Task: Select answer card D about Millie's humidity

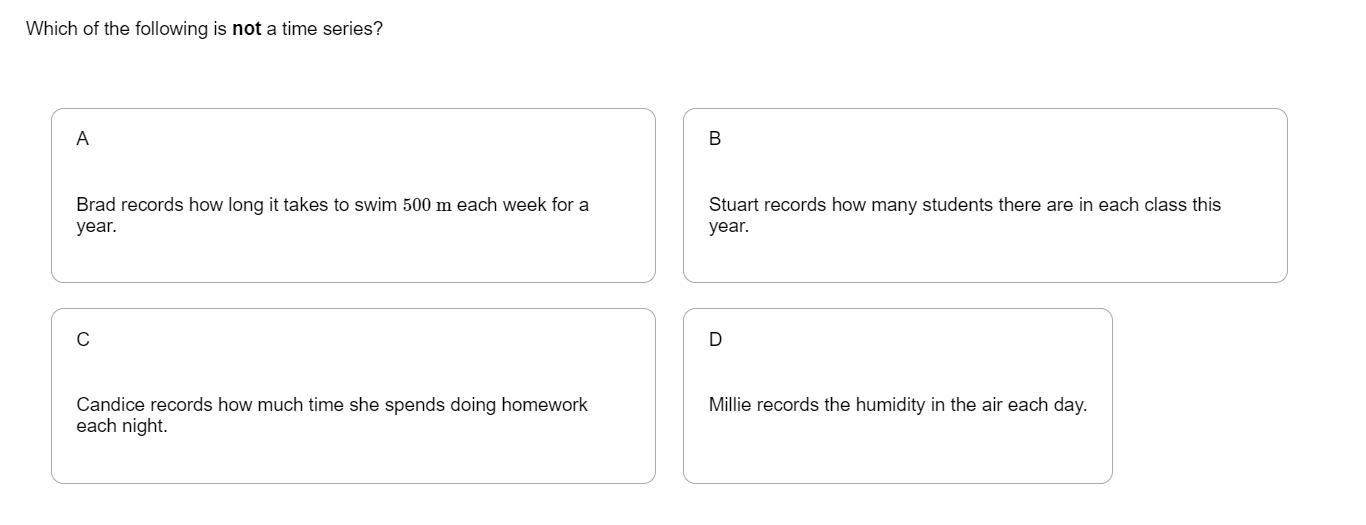Action: pyautogui.click(x=898, y=396)
